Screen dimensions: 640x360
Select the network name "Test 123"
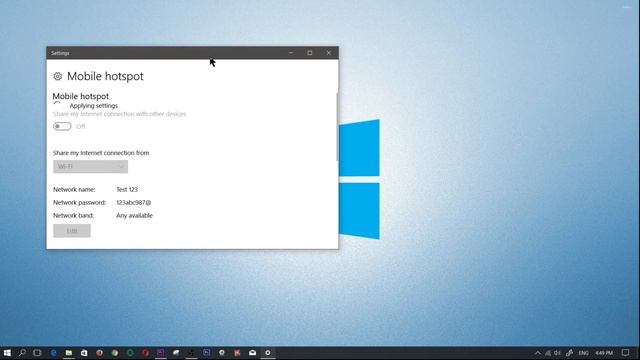point(127,189)
